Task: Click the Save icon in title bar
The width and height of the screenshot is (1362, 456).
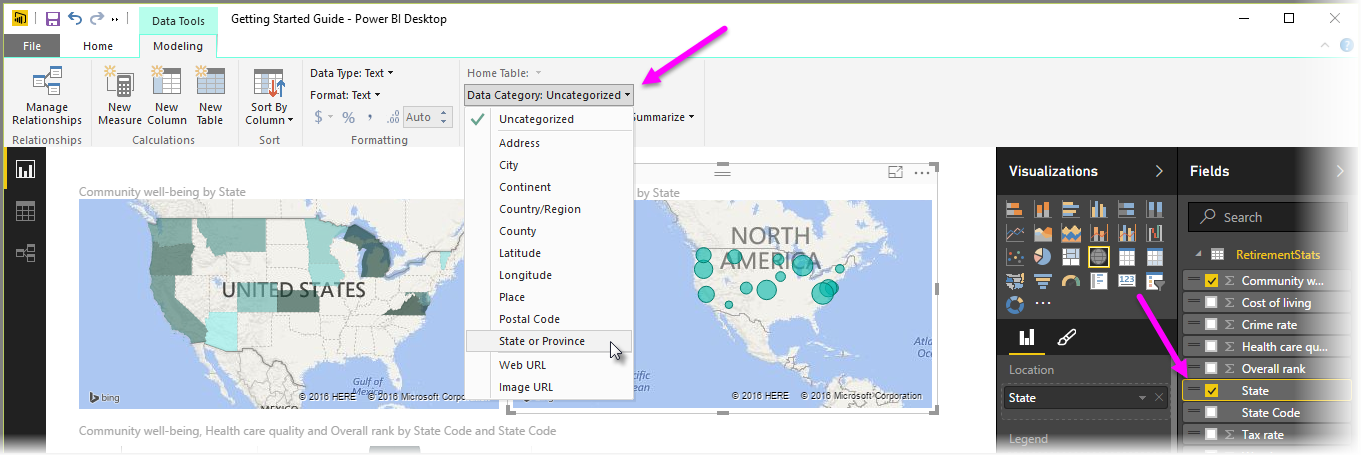Action: [53, 19]
